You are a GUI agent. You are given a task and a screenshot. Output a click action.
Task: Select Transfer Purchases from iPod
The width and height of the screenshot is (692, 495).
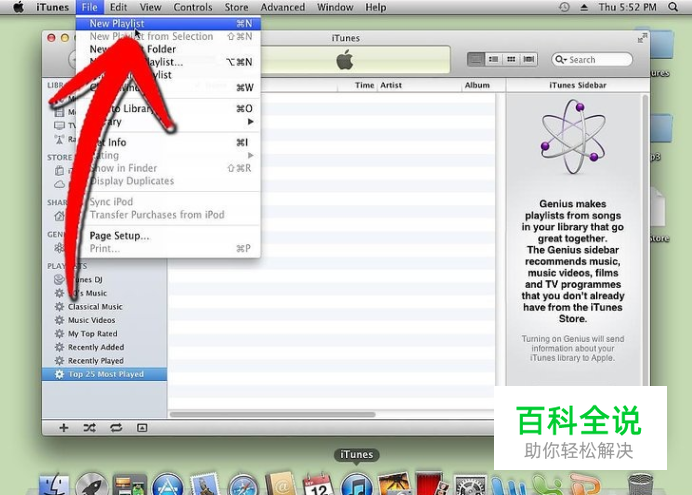tap(168, 214)
